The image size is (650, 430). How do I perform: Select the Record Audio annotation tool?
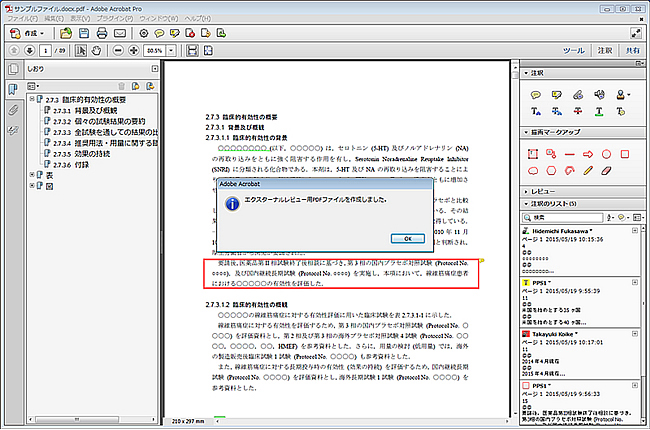point(599,95)
